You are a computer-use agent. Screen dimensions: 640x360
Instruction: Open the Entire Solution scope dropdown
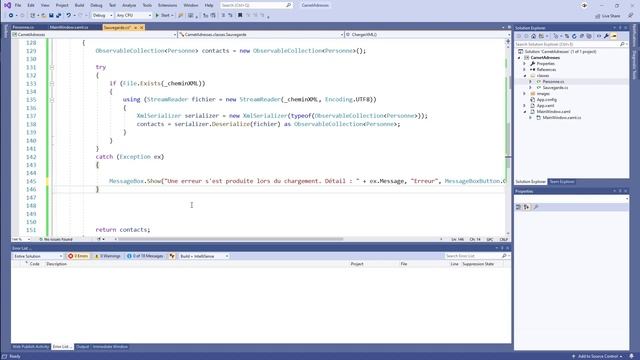(x=38, y=256)
